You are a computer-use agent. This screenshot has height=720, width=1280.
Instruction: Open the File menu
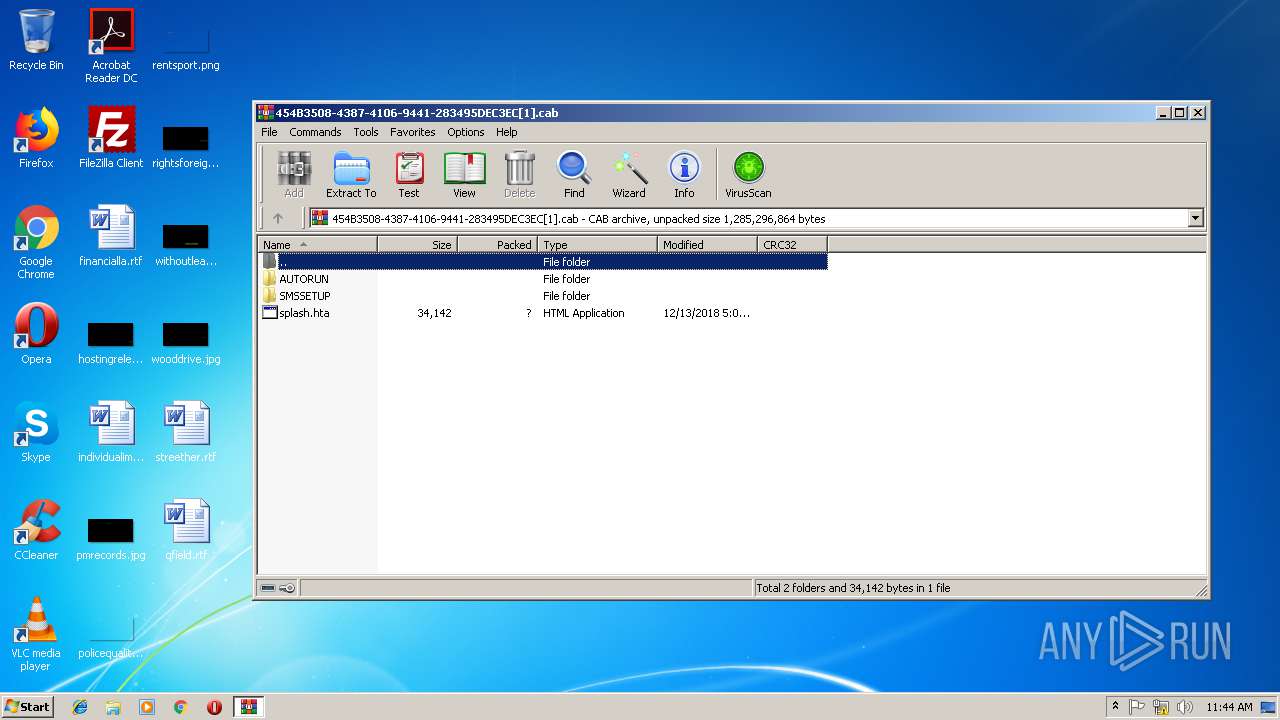(269, 132)
